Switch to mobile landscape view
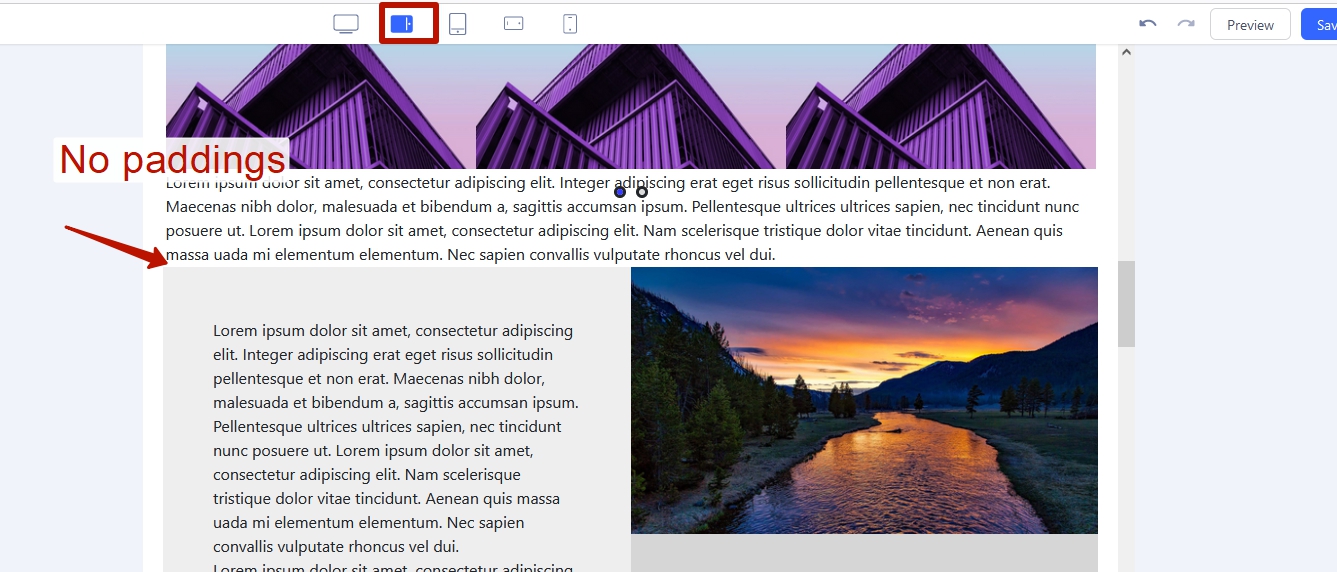The height and width of the screenshot is (572, 1337). pyautogui.click(x=513, y=24)
